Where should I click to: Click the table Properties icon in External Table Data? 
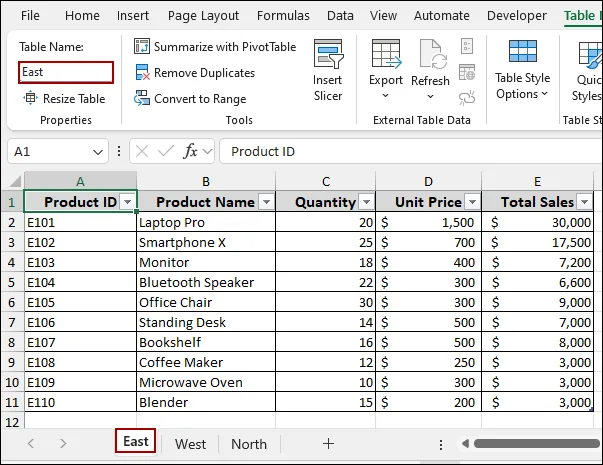[467, 46]
